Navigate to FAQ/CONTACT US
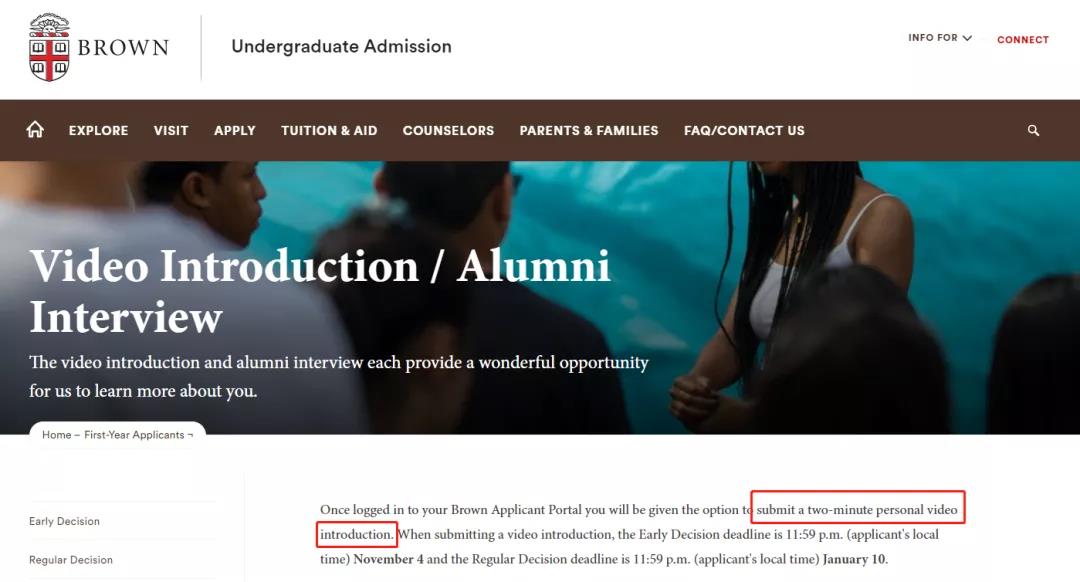 pyautogui.click(x=744, y=130)
